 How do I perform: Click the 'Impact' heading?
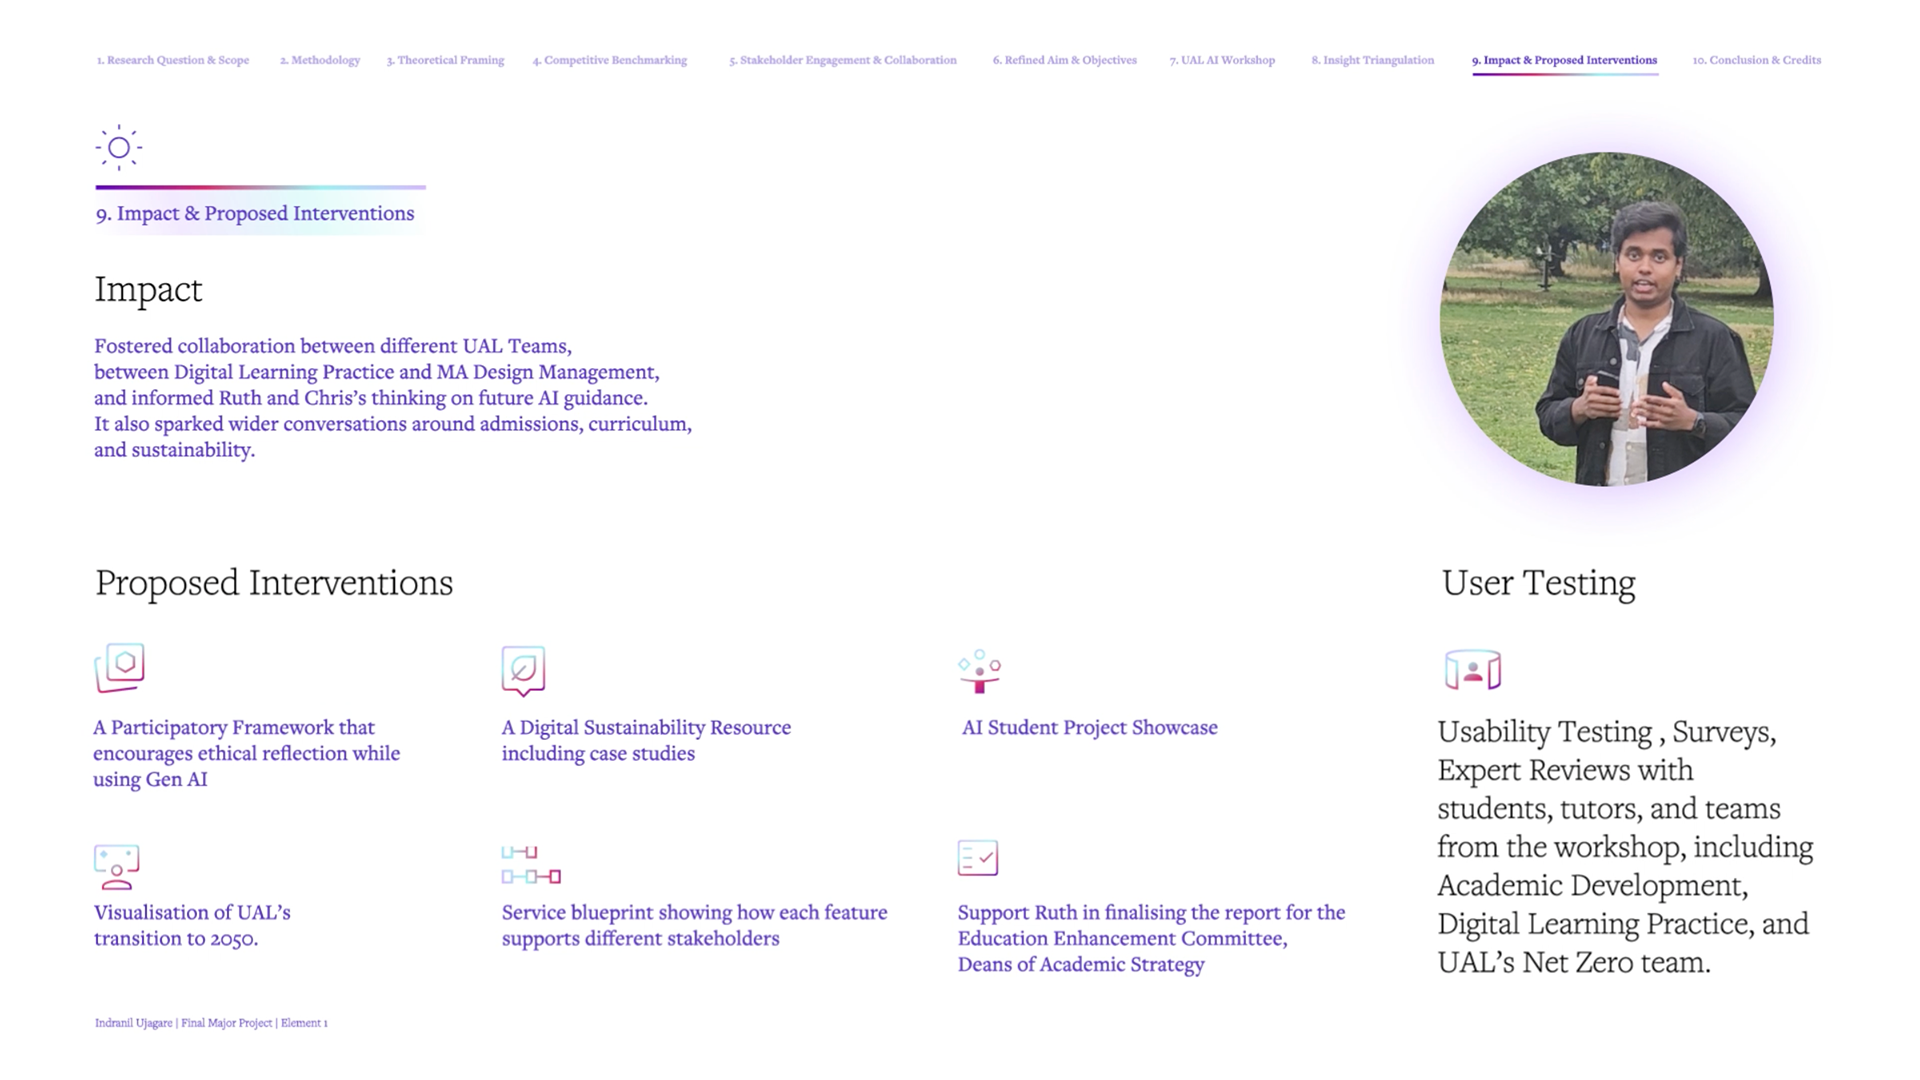click(x=148, y=289)
